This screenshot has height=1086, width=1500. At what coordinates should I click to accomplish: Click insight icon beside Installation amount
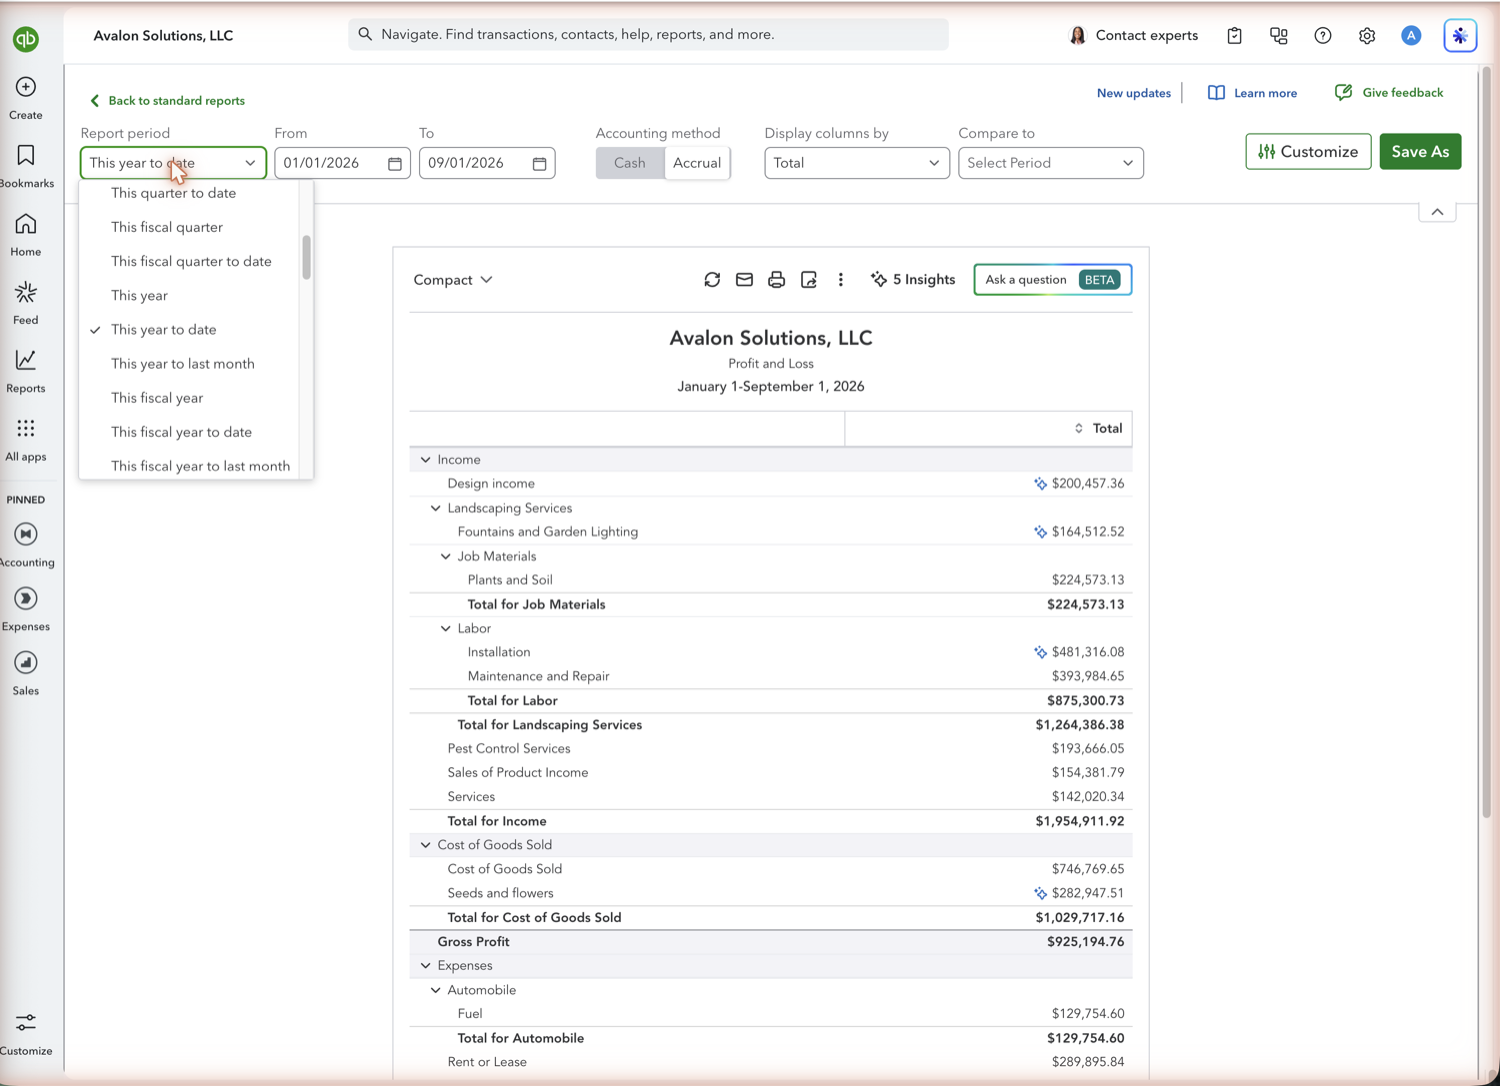tap(1040, 652)
